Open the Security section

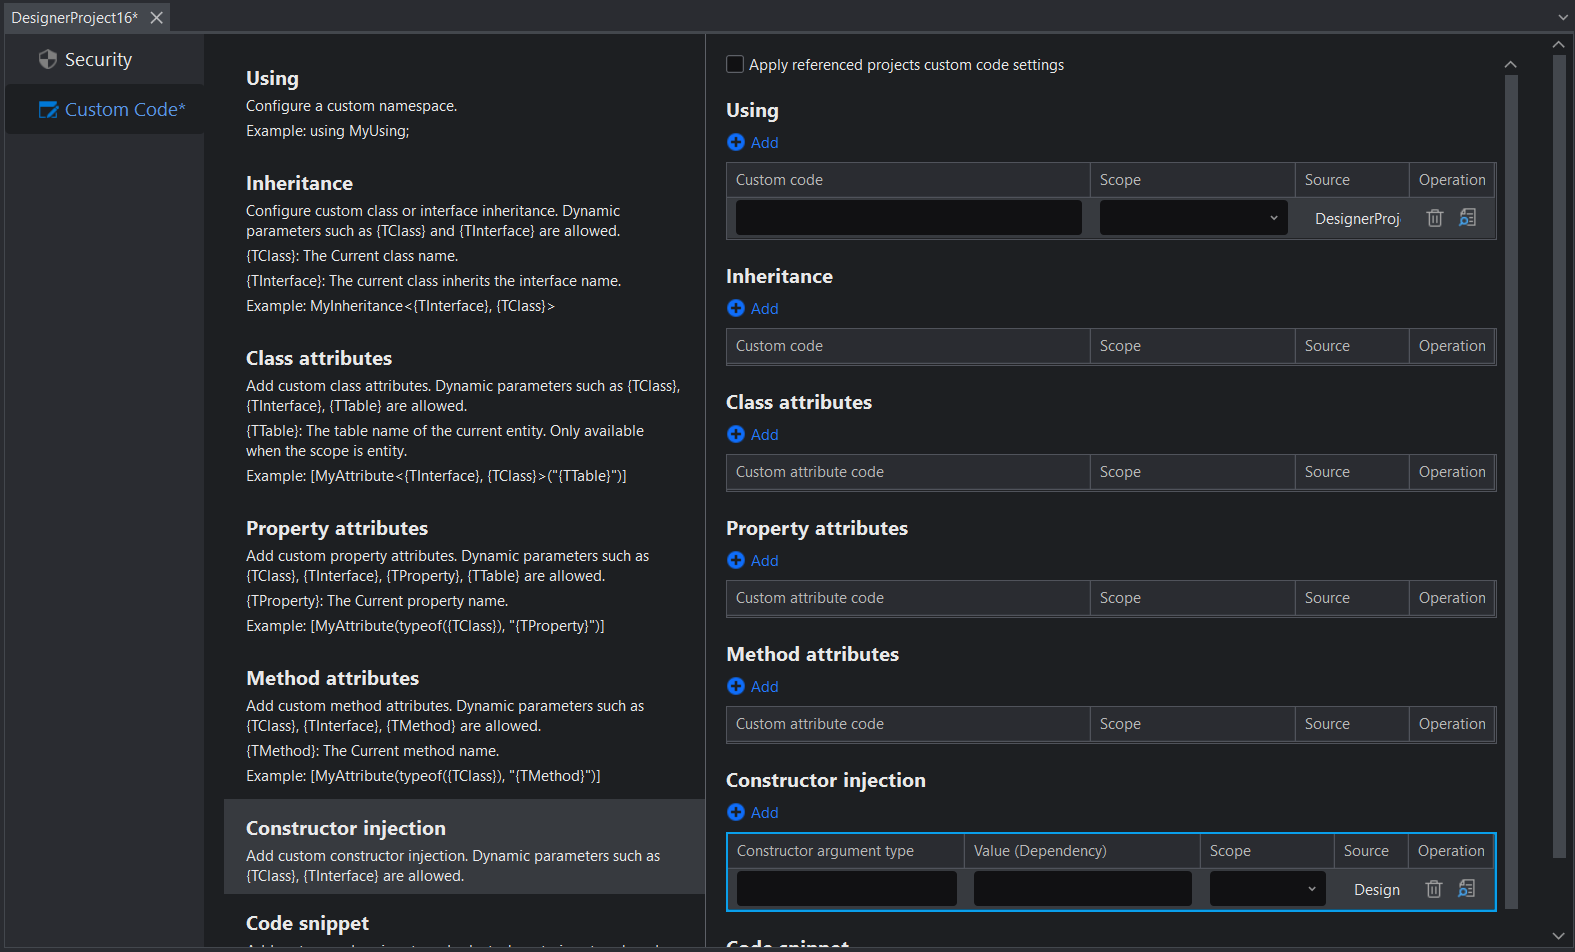point(104,60)
